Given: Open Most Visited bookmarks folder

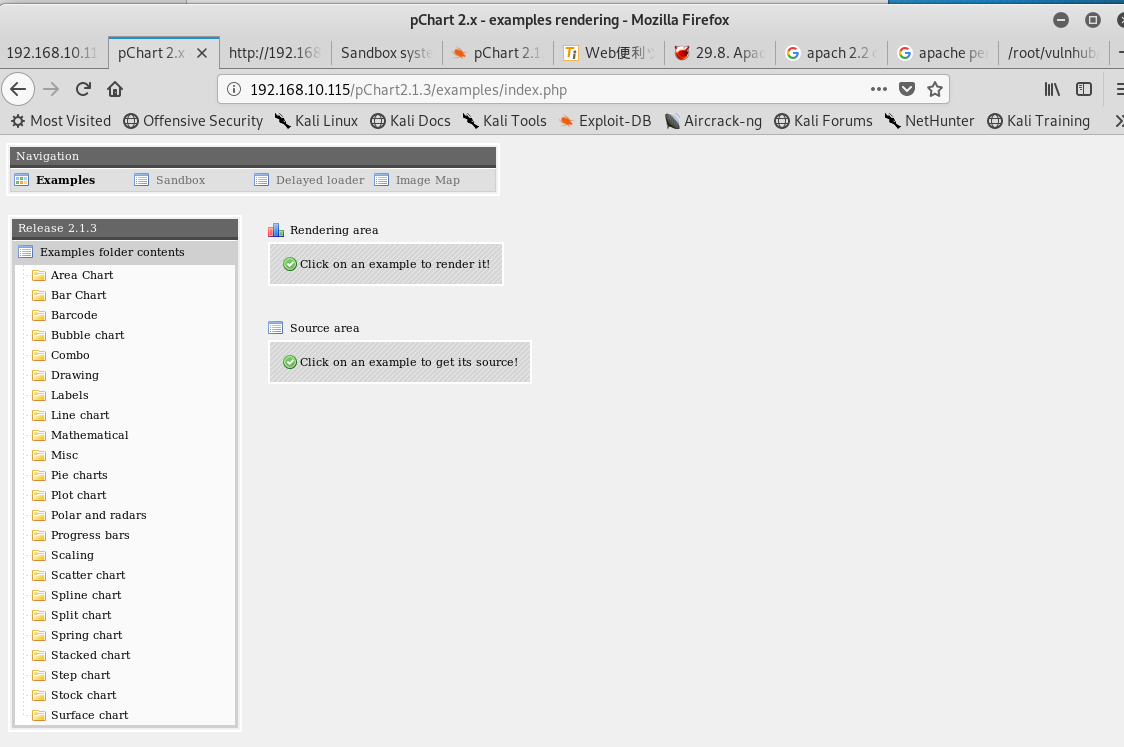Looking at the screenshot, I should tap(61, 121).
